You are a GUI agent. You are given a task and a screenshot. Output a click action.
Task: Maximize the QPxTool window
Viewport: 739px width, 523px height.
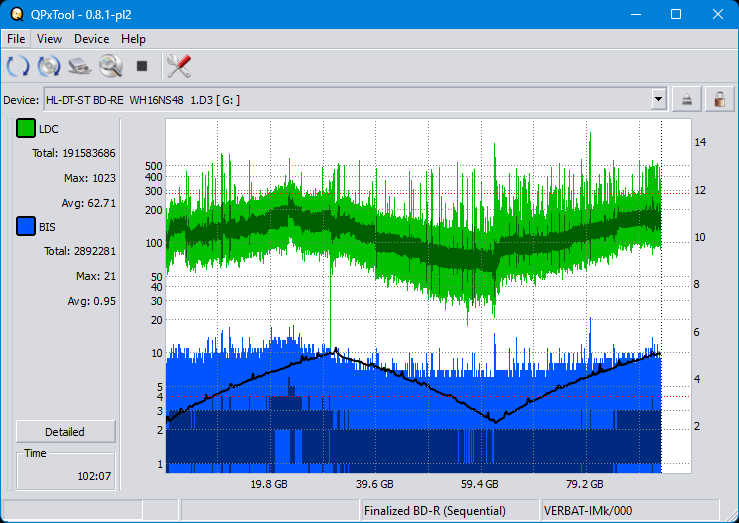[x=675, y=14]
